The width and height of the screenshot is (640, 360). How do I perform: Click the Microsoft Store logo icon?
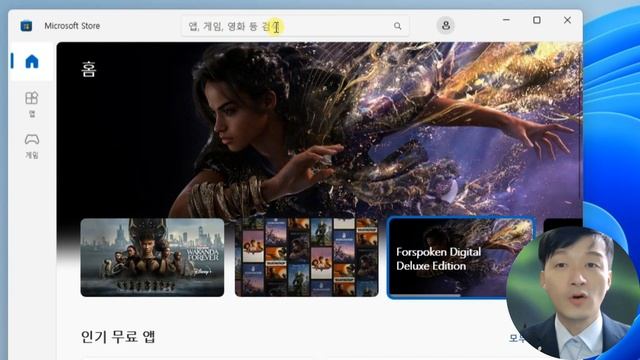point(27,26)
